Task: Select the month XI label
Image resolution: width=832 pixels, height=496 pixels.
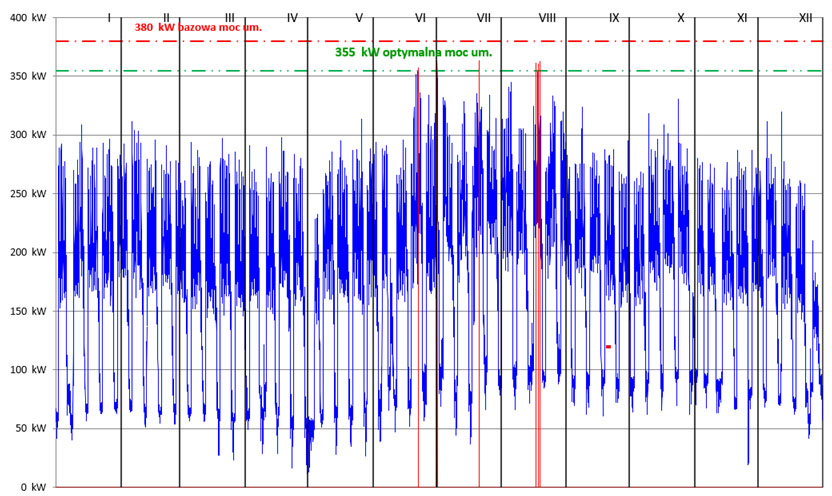Action: [x=742, y=18]
